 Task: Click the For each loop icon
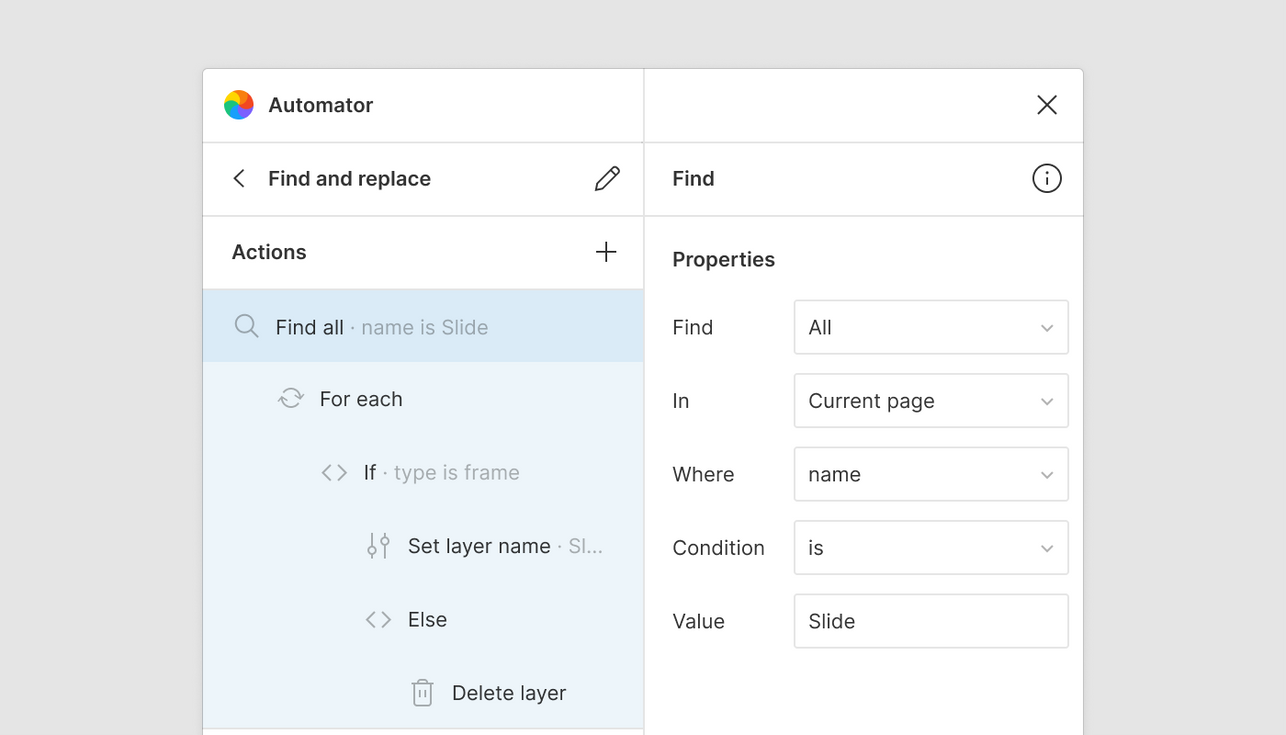point(291,399)
